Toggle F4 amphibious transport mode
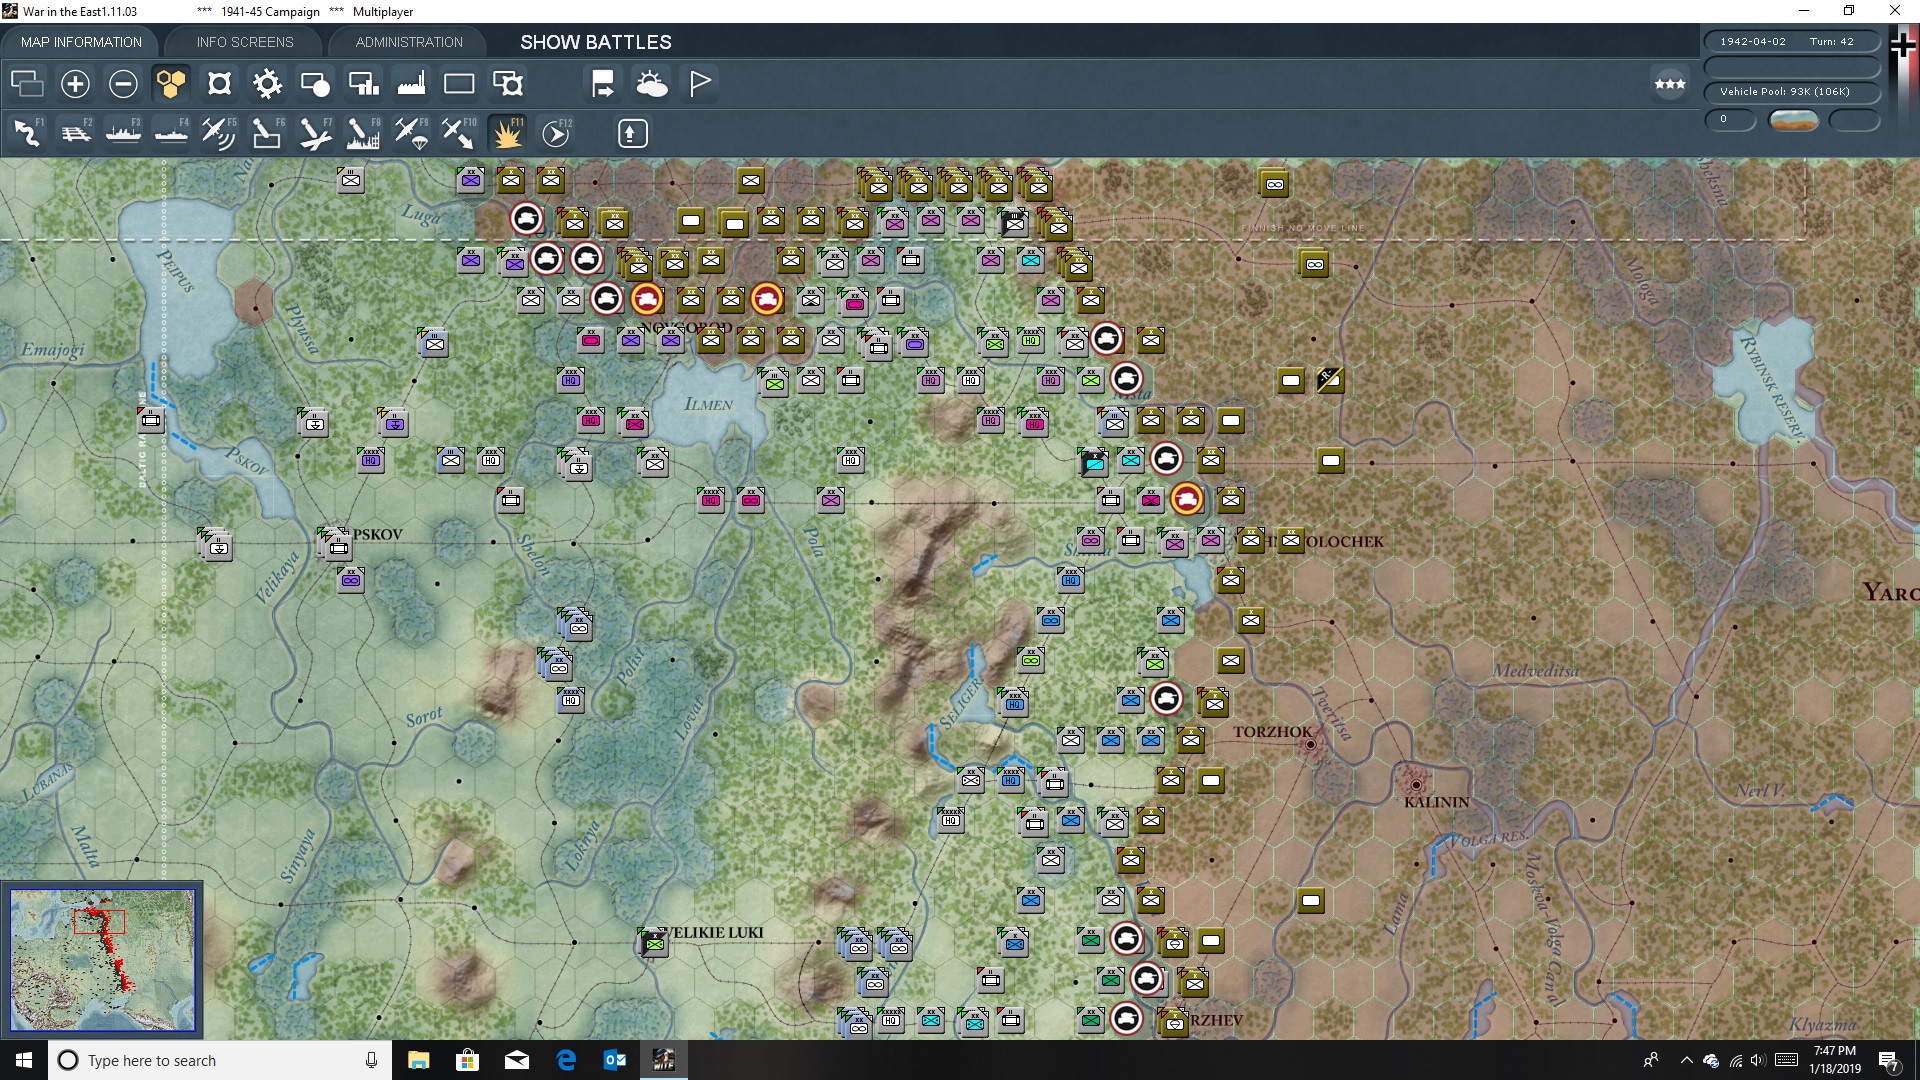The image size is (1920, 1080). (x=171, y=133)
